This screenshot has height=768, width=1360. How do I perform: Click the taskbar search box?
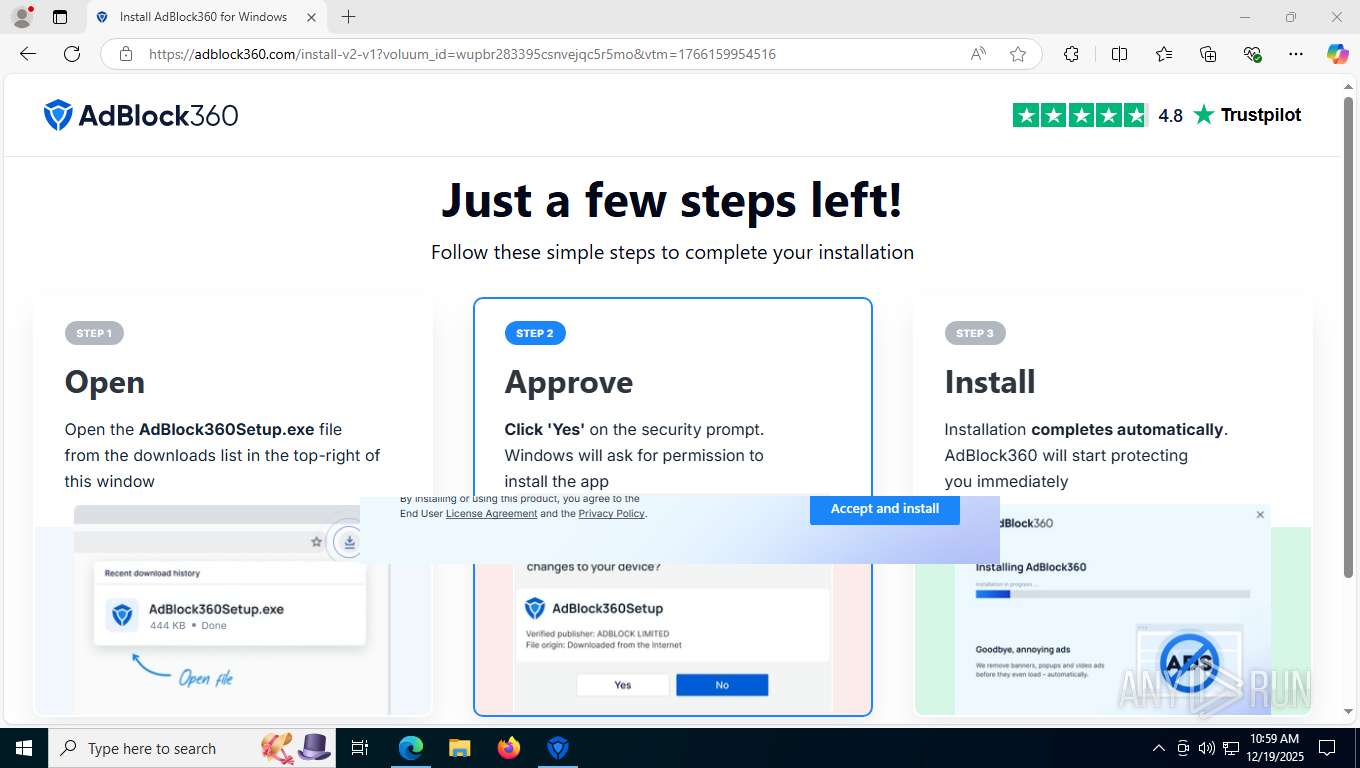click(192, 748)
